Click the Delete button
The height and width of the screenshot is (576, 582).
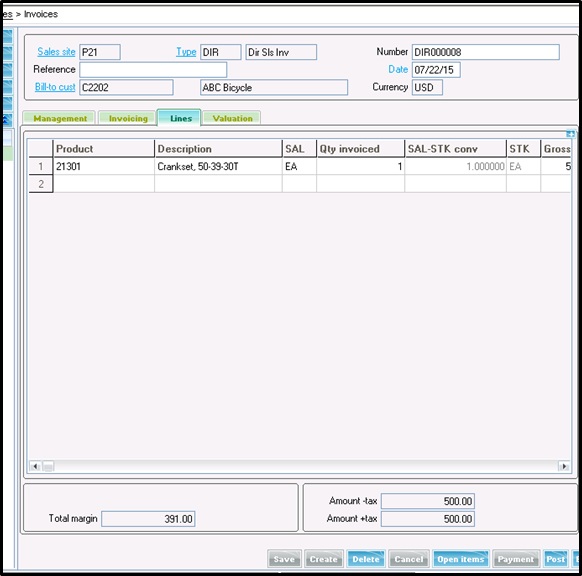pyautogui.click(x=366, y=559)
